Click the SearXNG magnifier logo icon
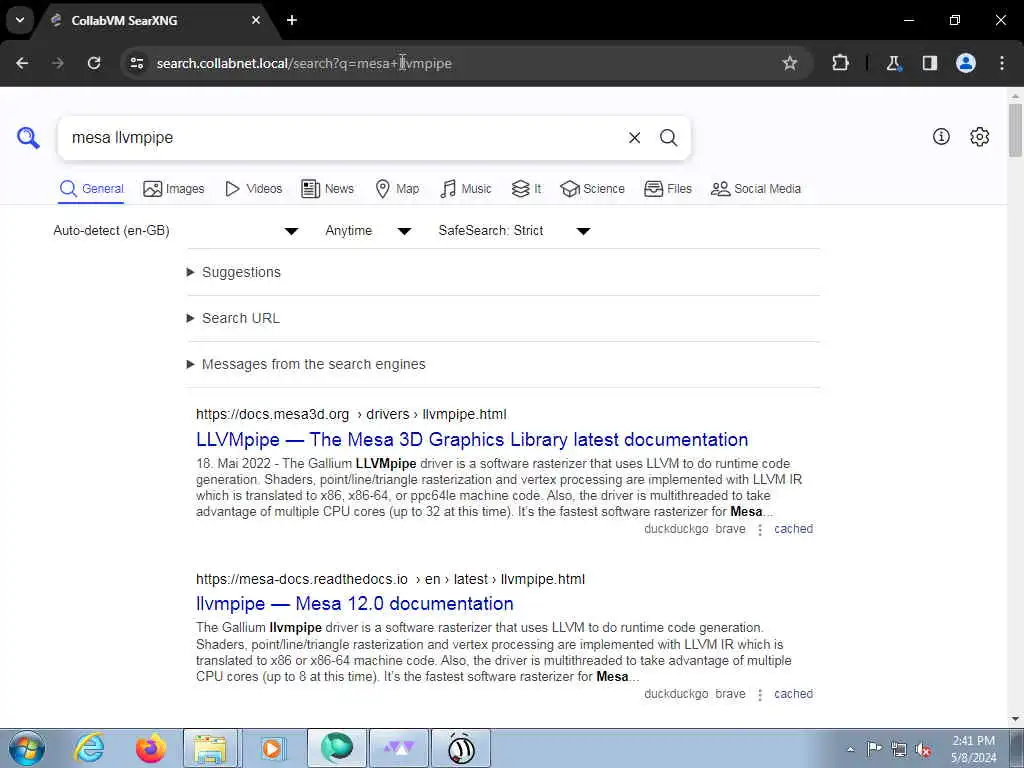The image size is (1024, 768). pyautogui.click(x=28, y=138)
